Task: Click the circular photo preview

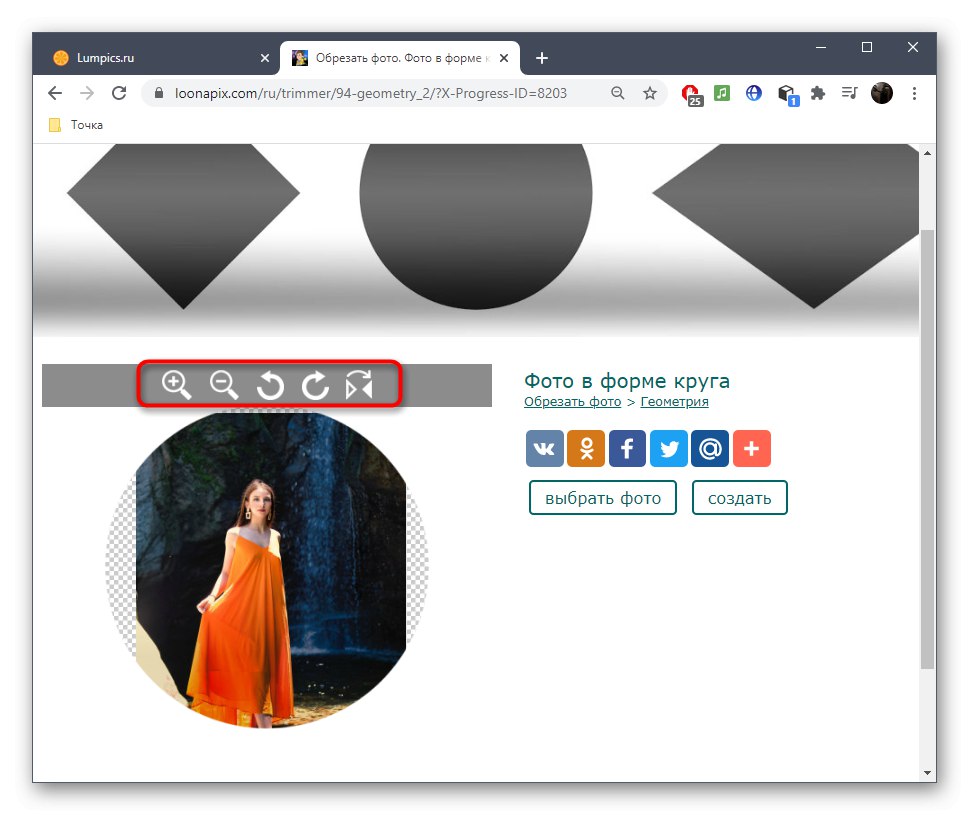Action: 267,568
